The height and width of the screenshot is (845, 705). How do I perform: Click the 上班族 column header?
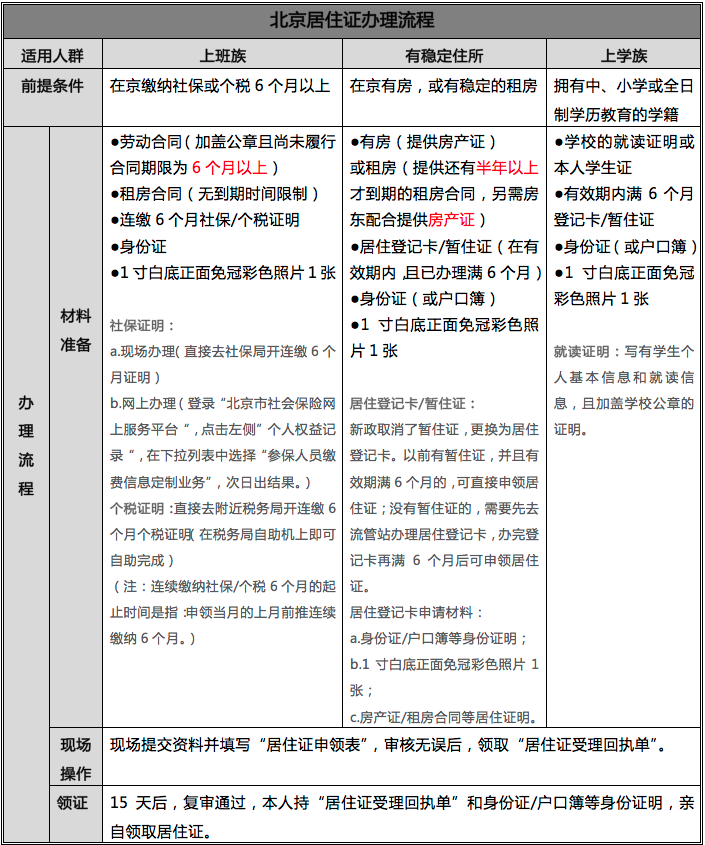[x=222, y=56]
